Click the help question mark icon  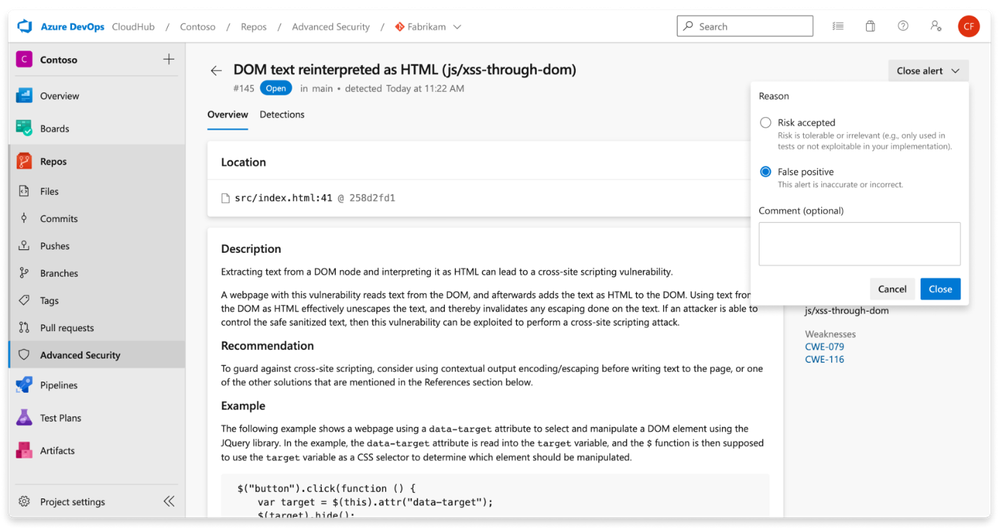[903, 26]
